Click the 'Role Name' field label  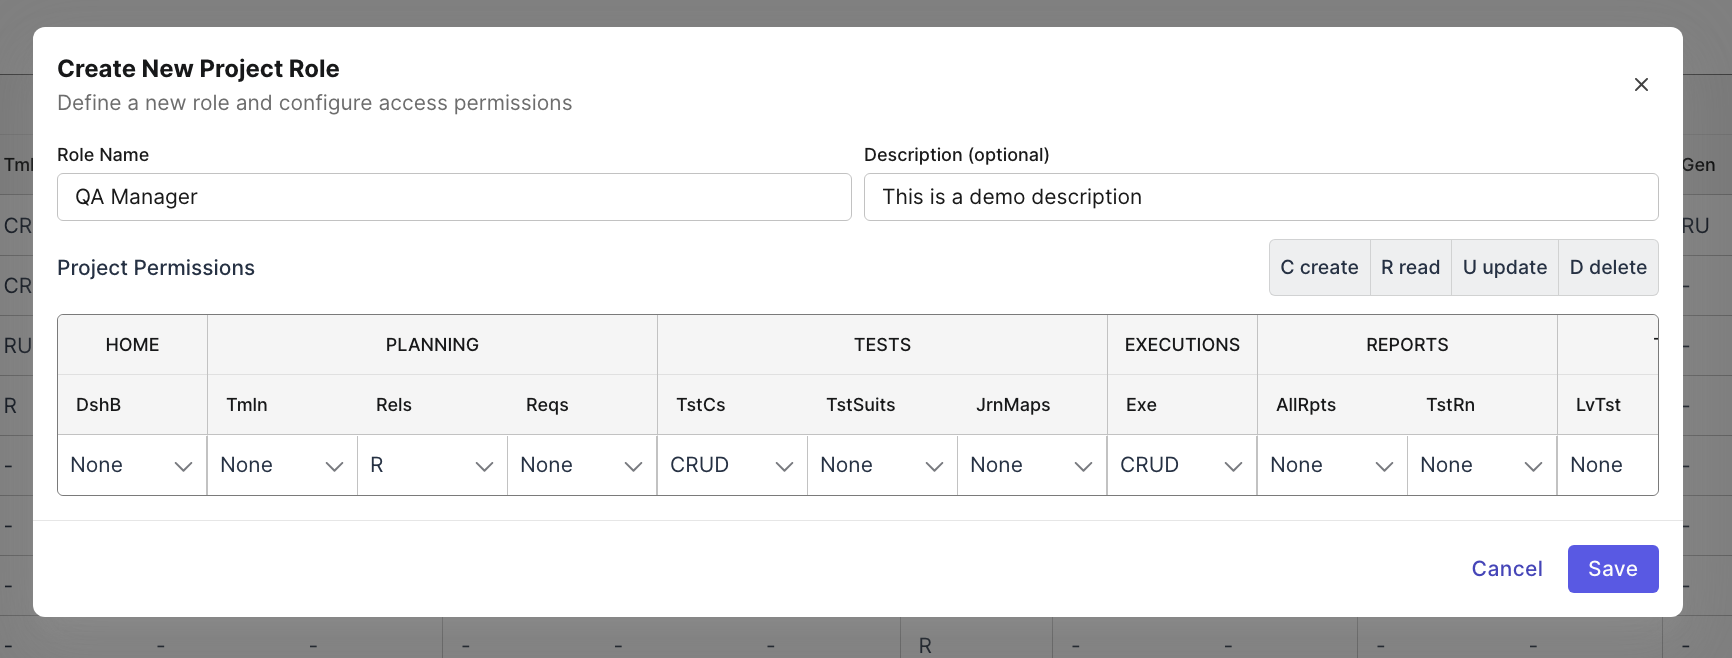pos(103,155)
